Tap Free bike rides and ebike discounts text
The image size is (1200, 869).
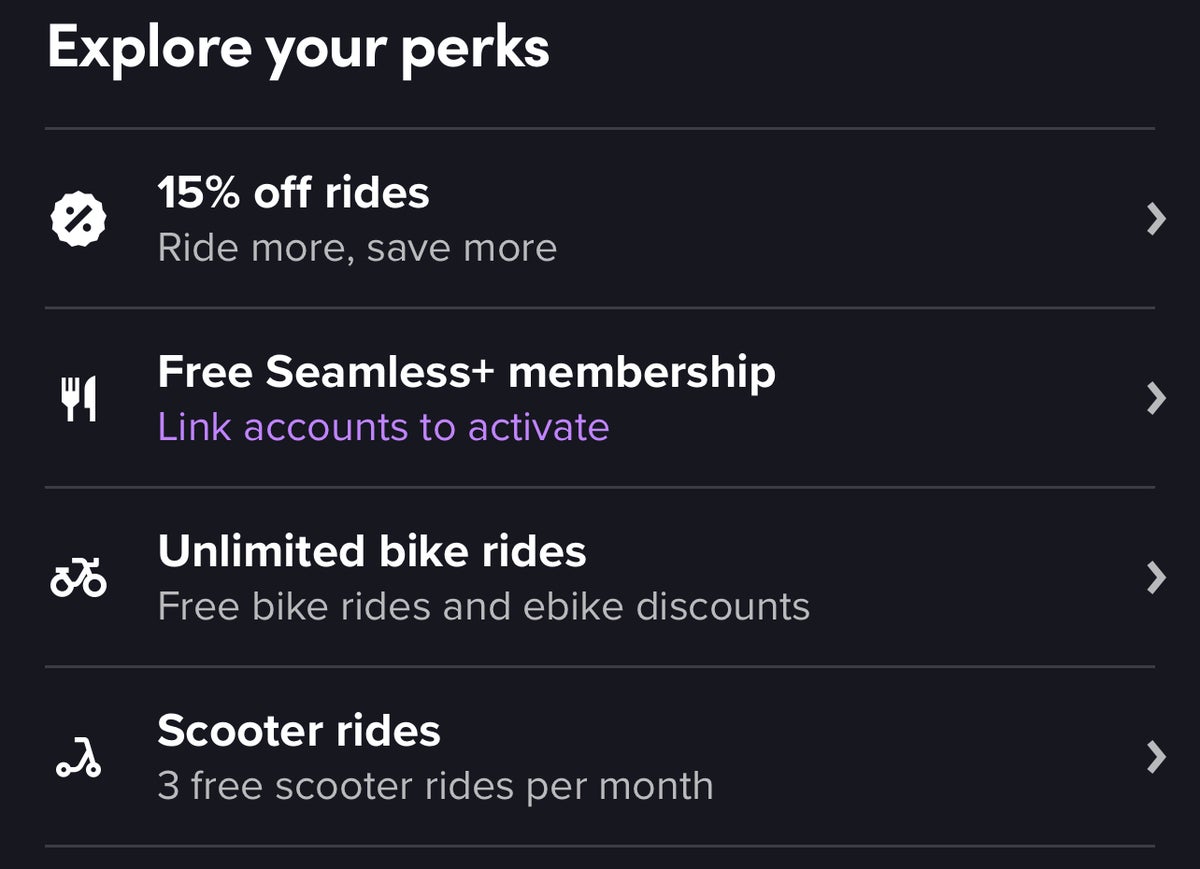483,607
